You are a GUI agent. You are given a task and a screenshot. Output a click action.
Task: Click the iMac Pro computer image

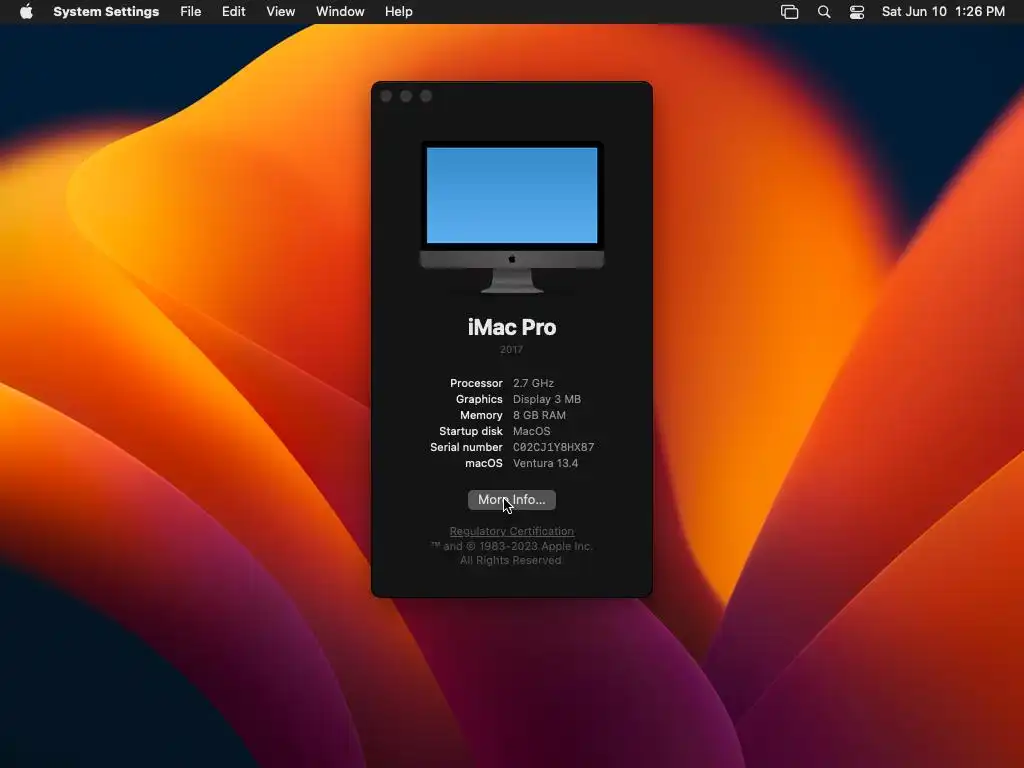tap(512, 217)
